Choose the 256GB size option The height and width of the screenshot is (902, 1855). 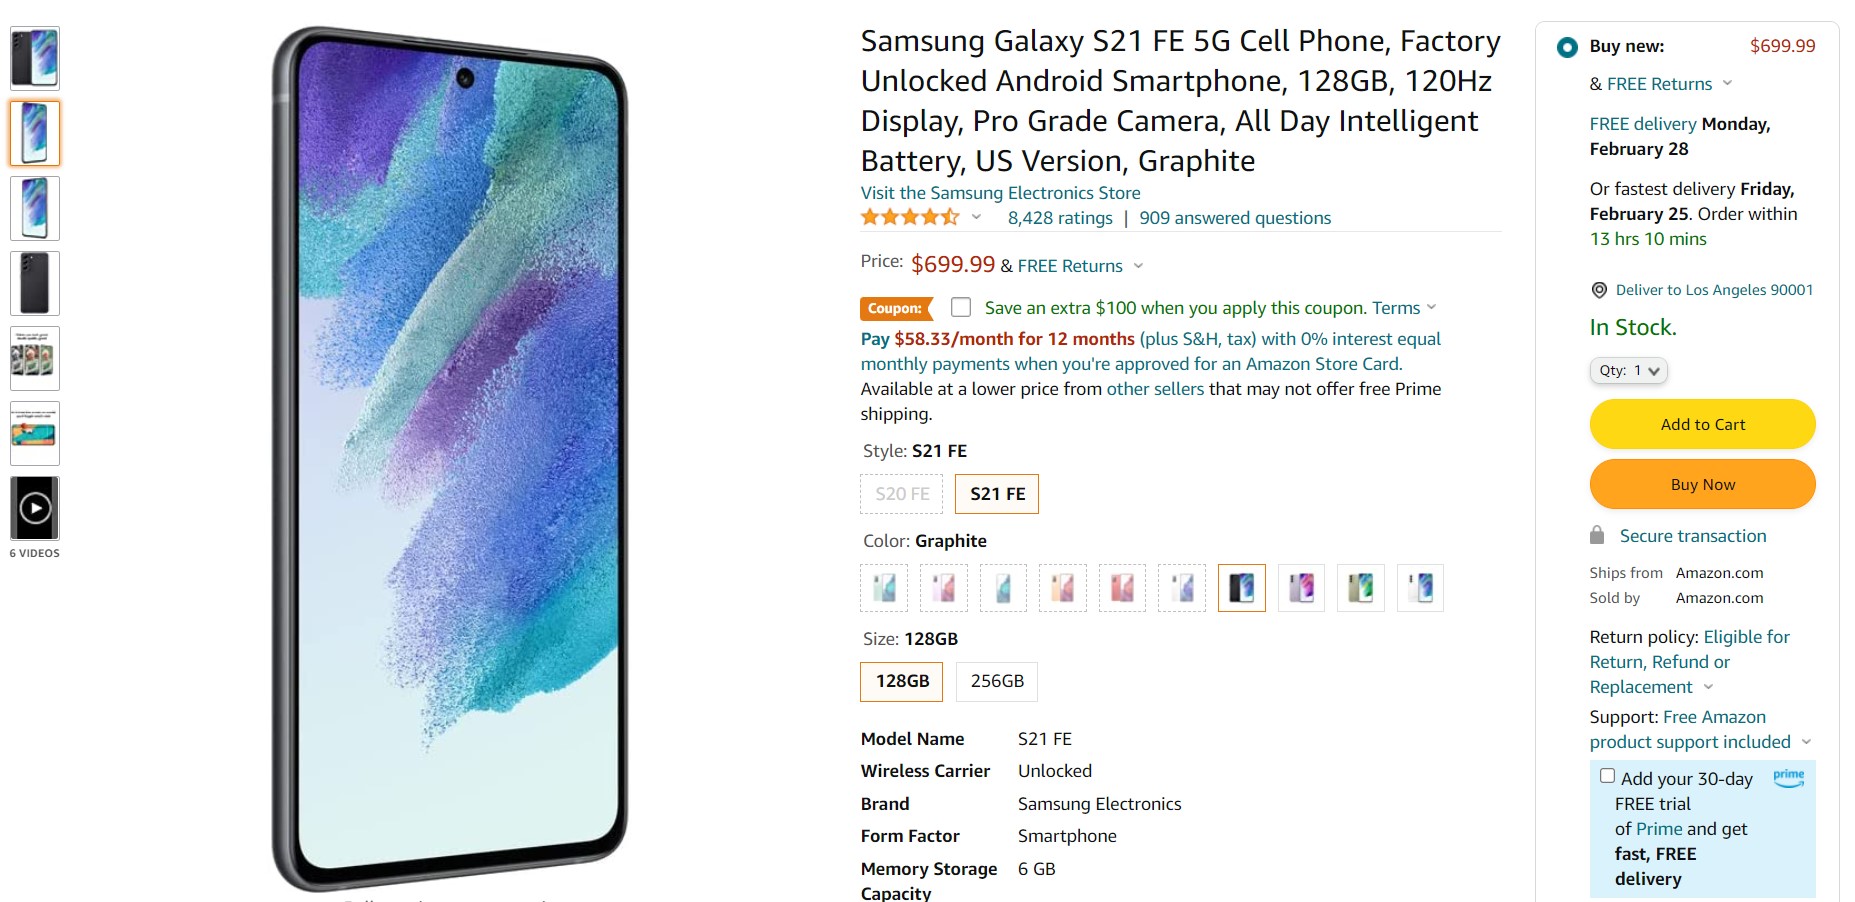pos(997,681)
